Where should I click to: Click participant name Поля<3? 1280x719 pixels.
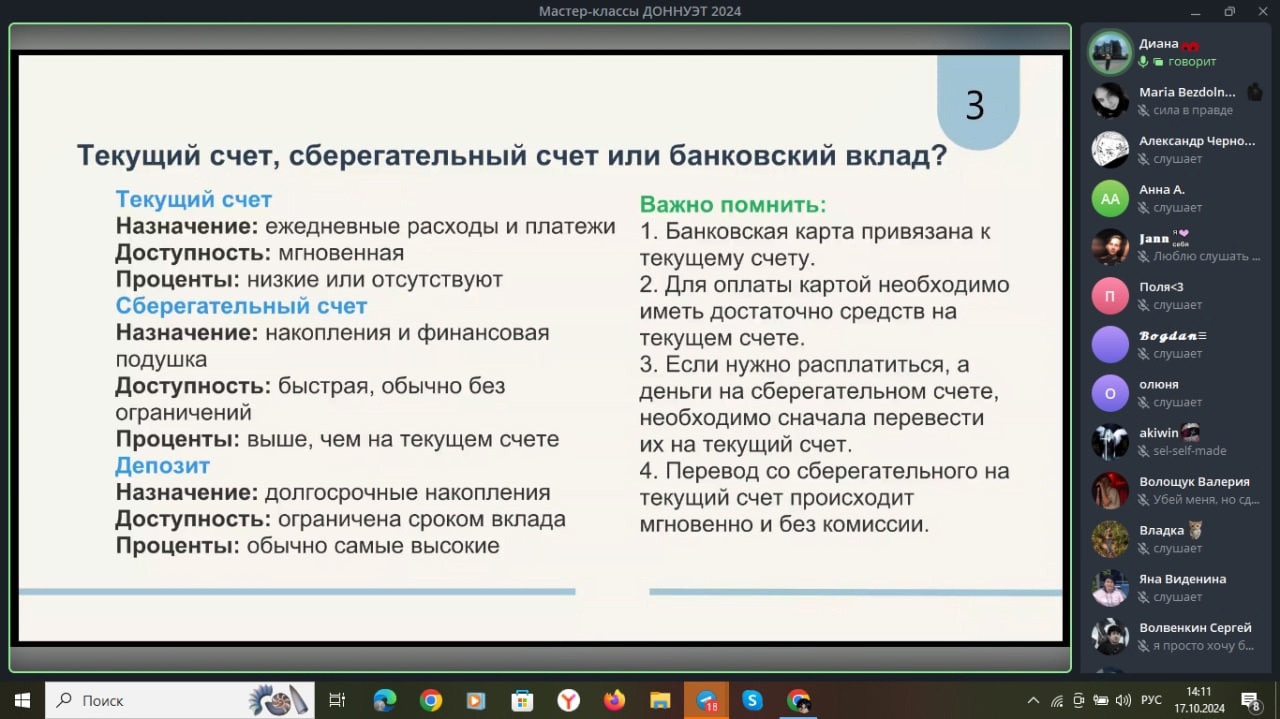click(1161, 287)
